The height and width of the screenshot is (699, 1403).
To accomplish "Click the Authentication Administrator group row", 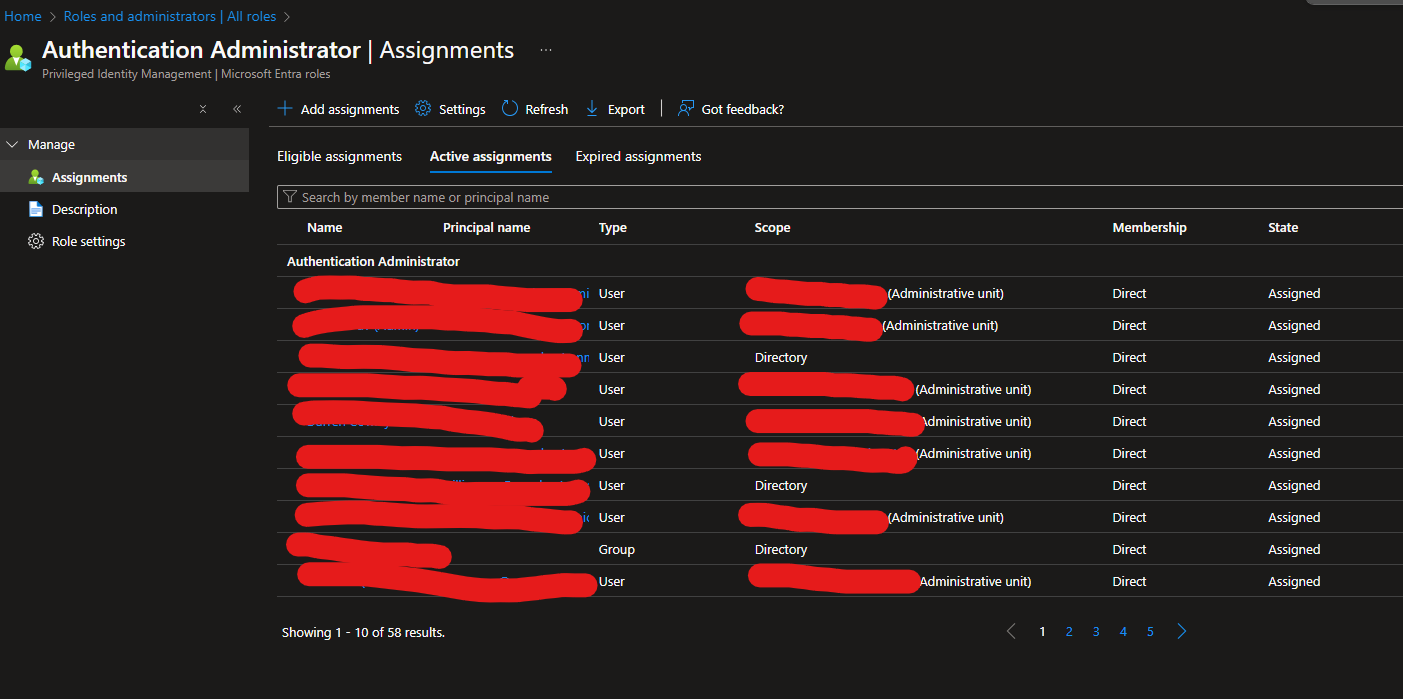I will (840, 261).
